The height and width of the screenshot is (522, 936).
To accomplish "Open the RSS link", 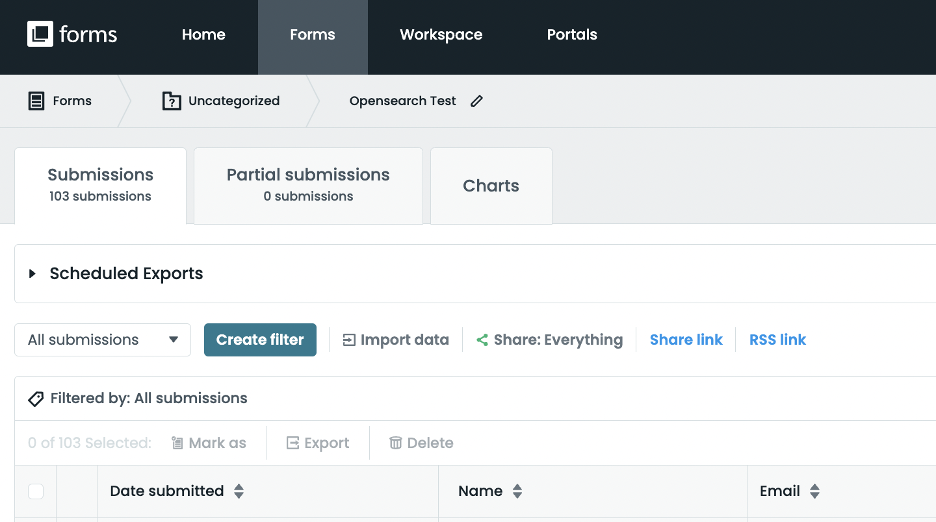I will tap(777, 340).
